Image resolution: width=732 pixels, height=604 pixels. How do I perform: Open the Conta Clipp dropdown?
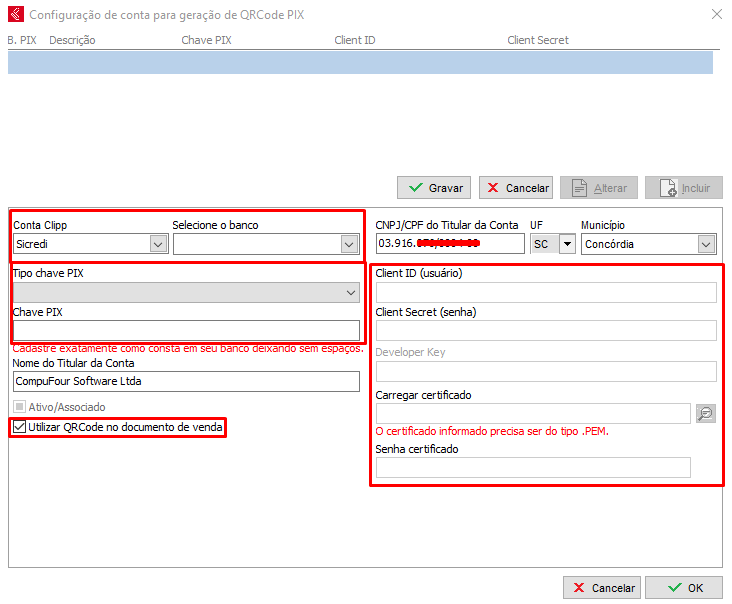[157, 243]
